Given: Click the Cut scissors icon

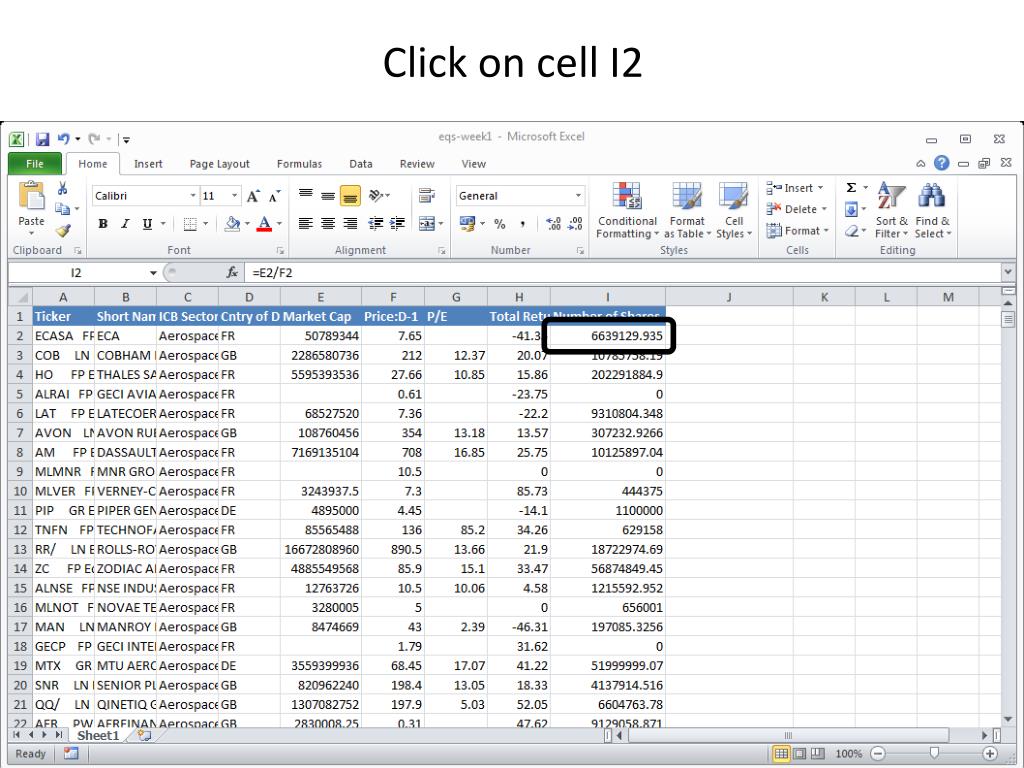Looking at the screenshot, I should (63, 189).
